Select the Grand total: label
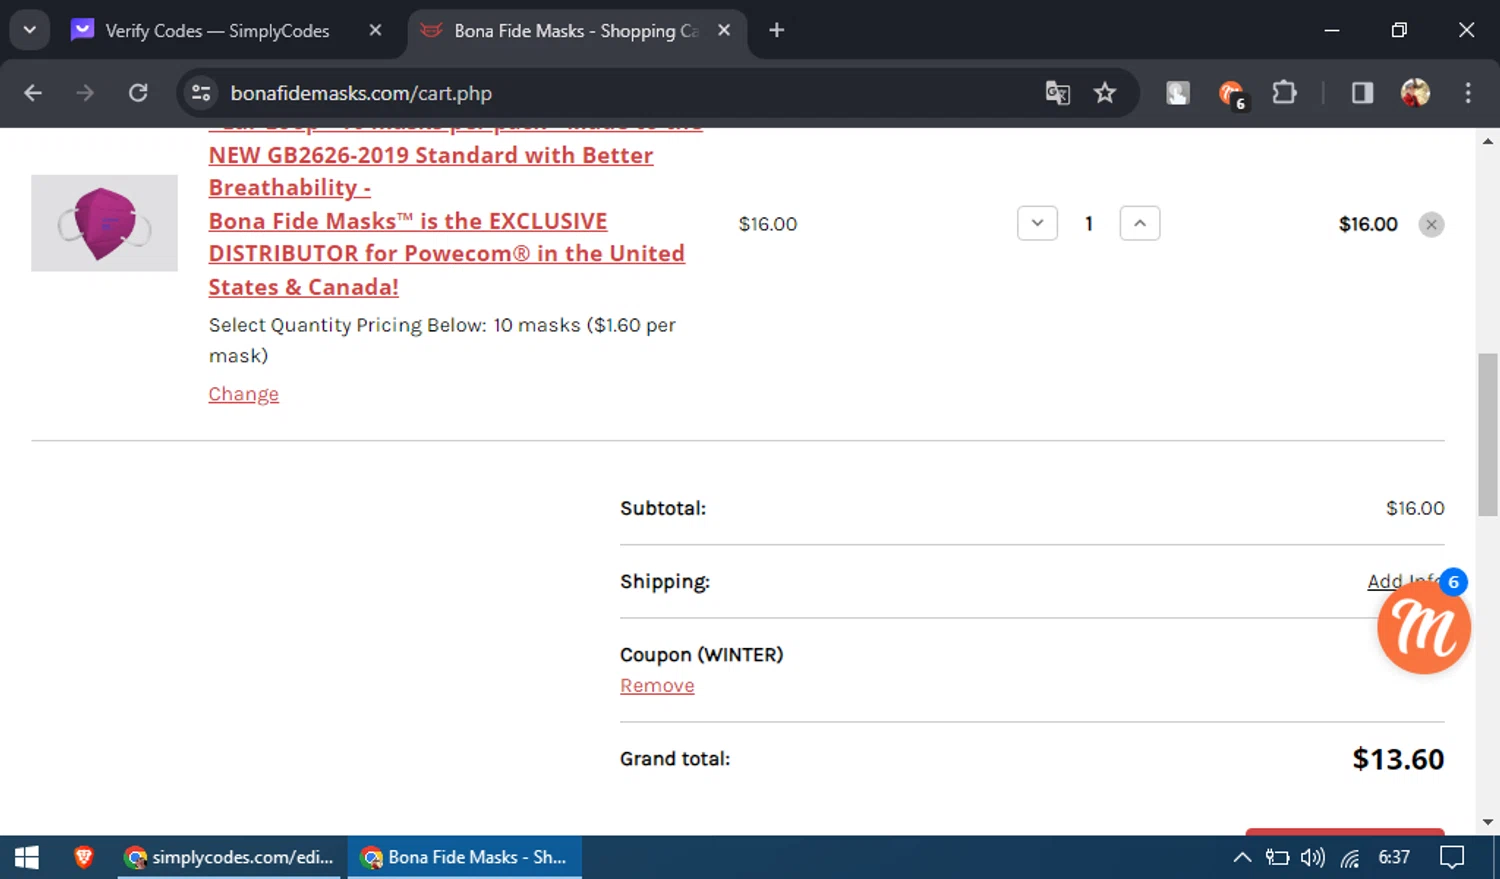This screenshot has width=1500, height=879. click(x=675, y=759)
